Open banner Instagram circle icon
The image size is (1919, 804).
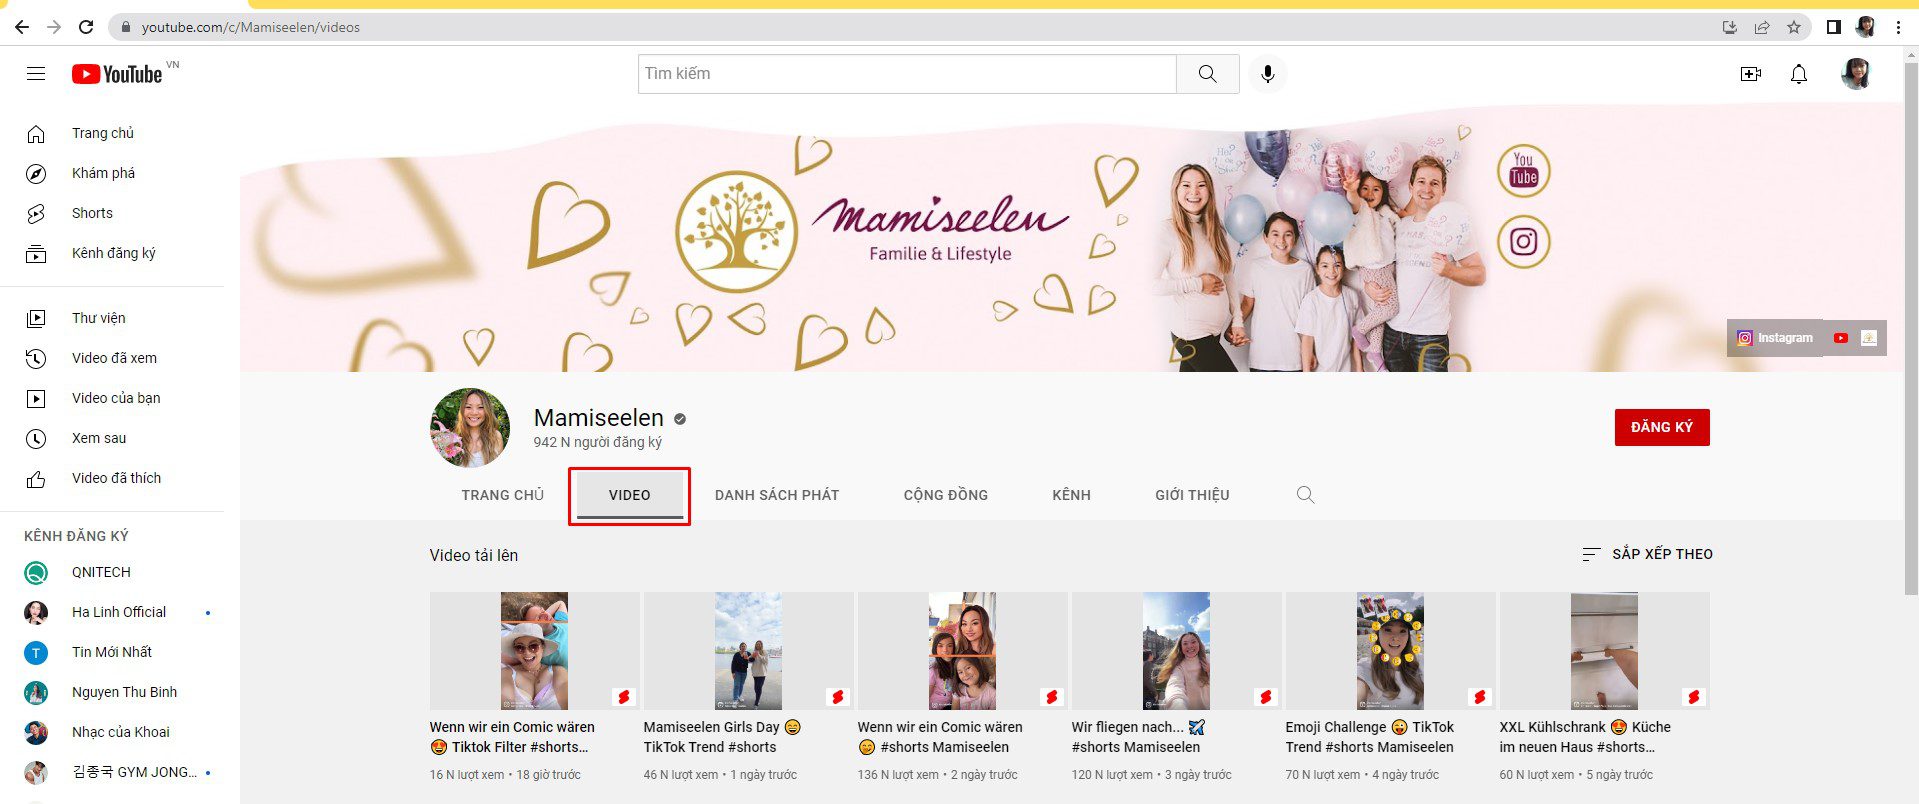tap(1523, 242)
